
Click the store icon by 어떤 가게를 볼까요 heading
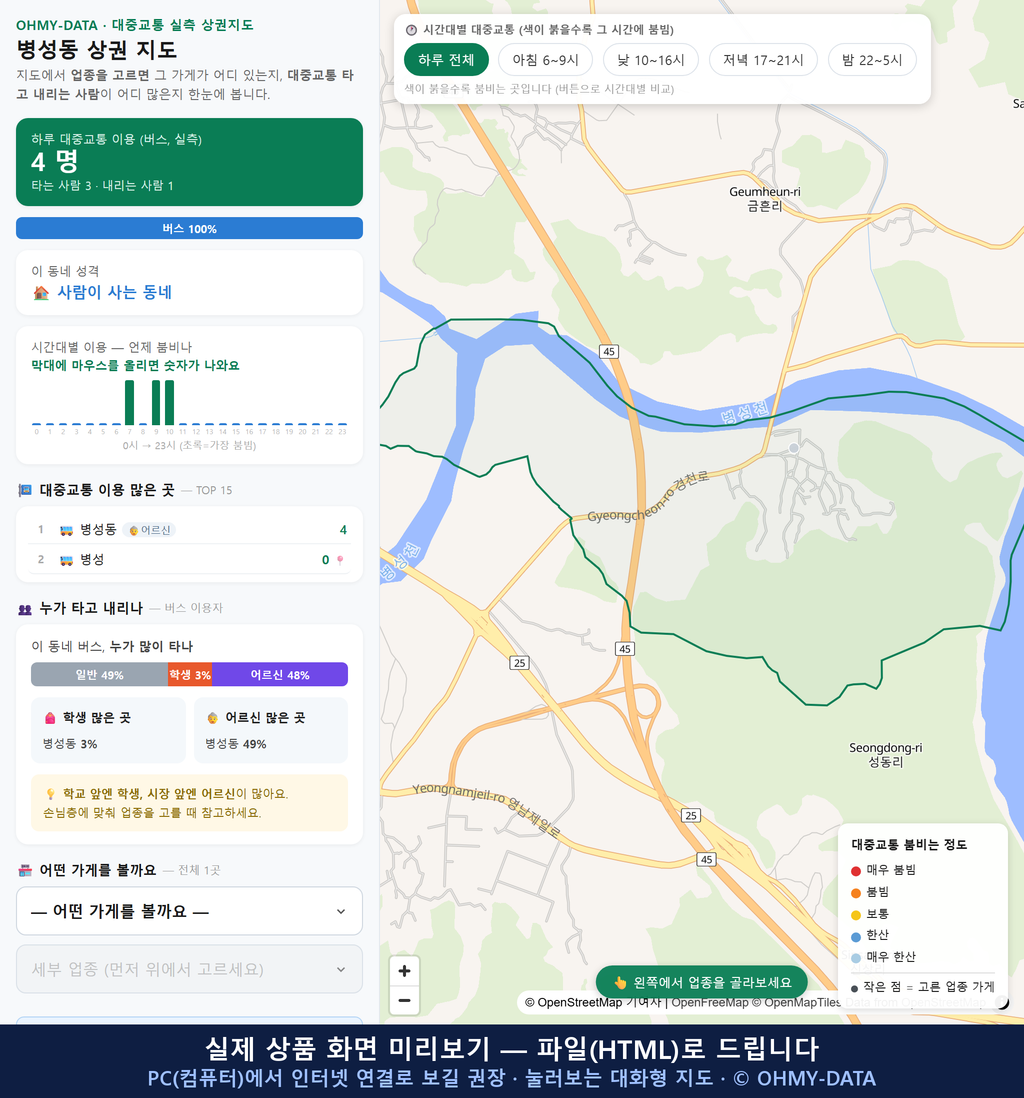[x=25, y=870]
